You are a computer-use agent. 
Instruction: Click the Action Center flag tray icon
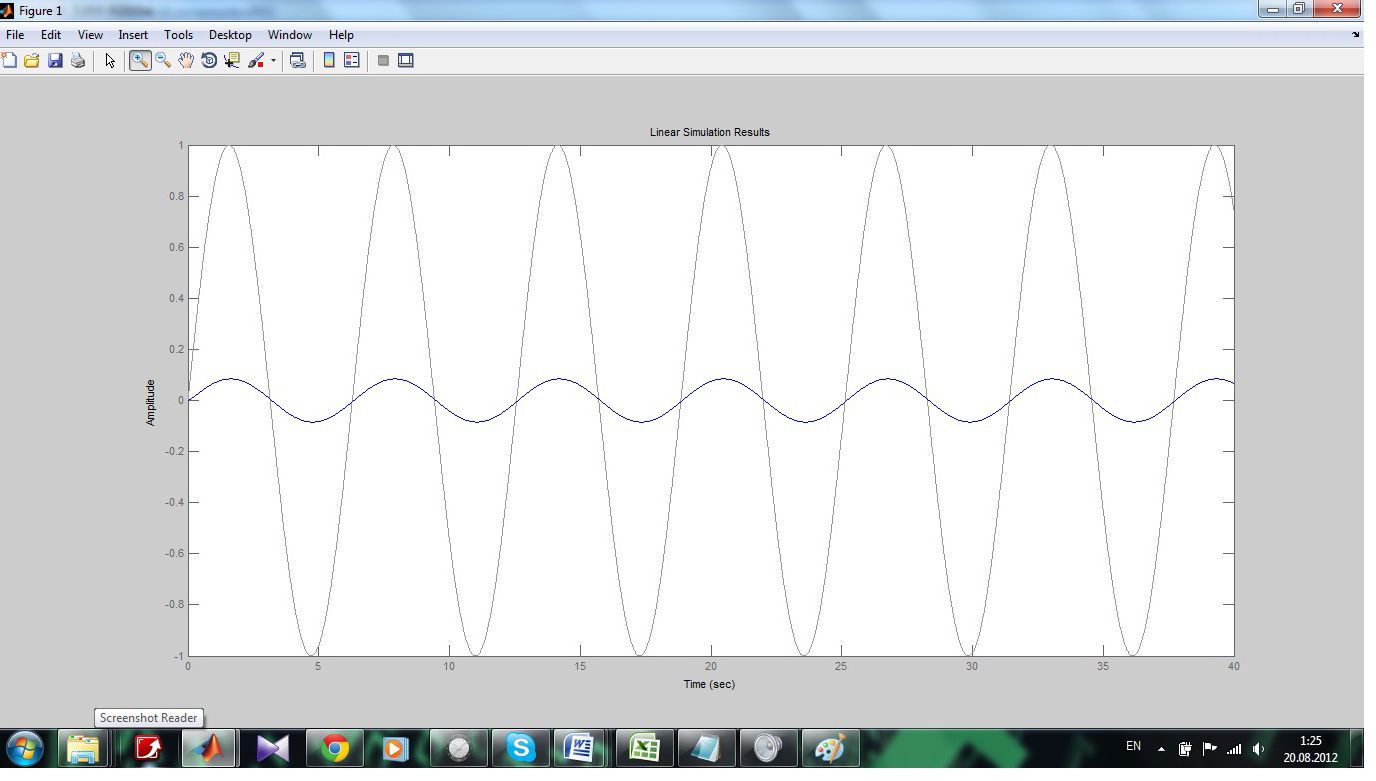pyautogui.click(x=1209, y=748)
